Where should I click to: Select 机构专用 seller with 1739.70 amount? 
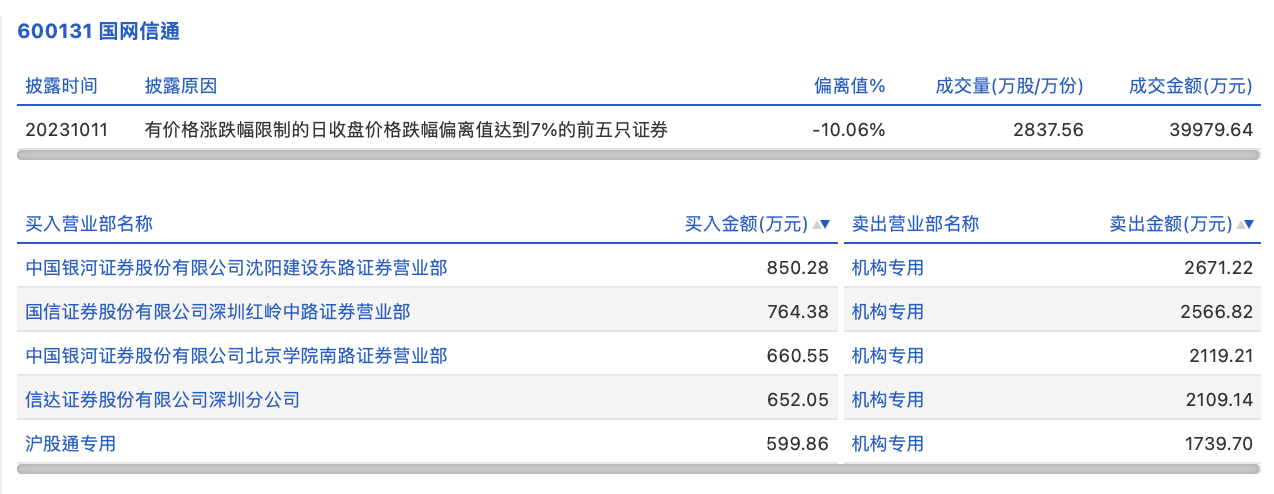coord(887,443)
